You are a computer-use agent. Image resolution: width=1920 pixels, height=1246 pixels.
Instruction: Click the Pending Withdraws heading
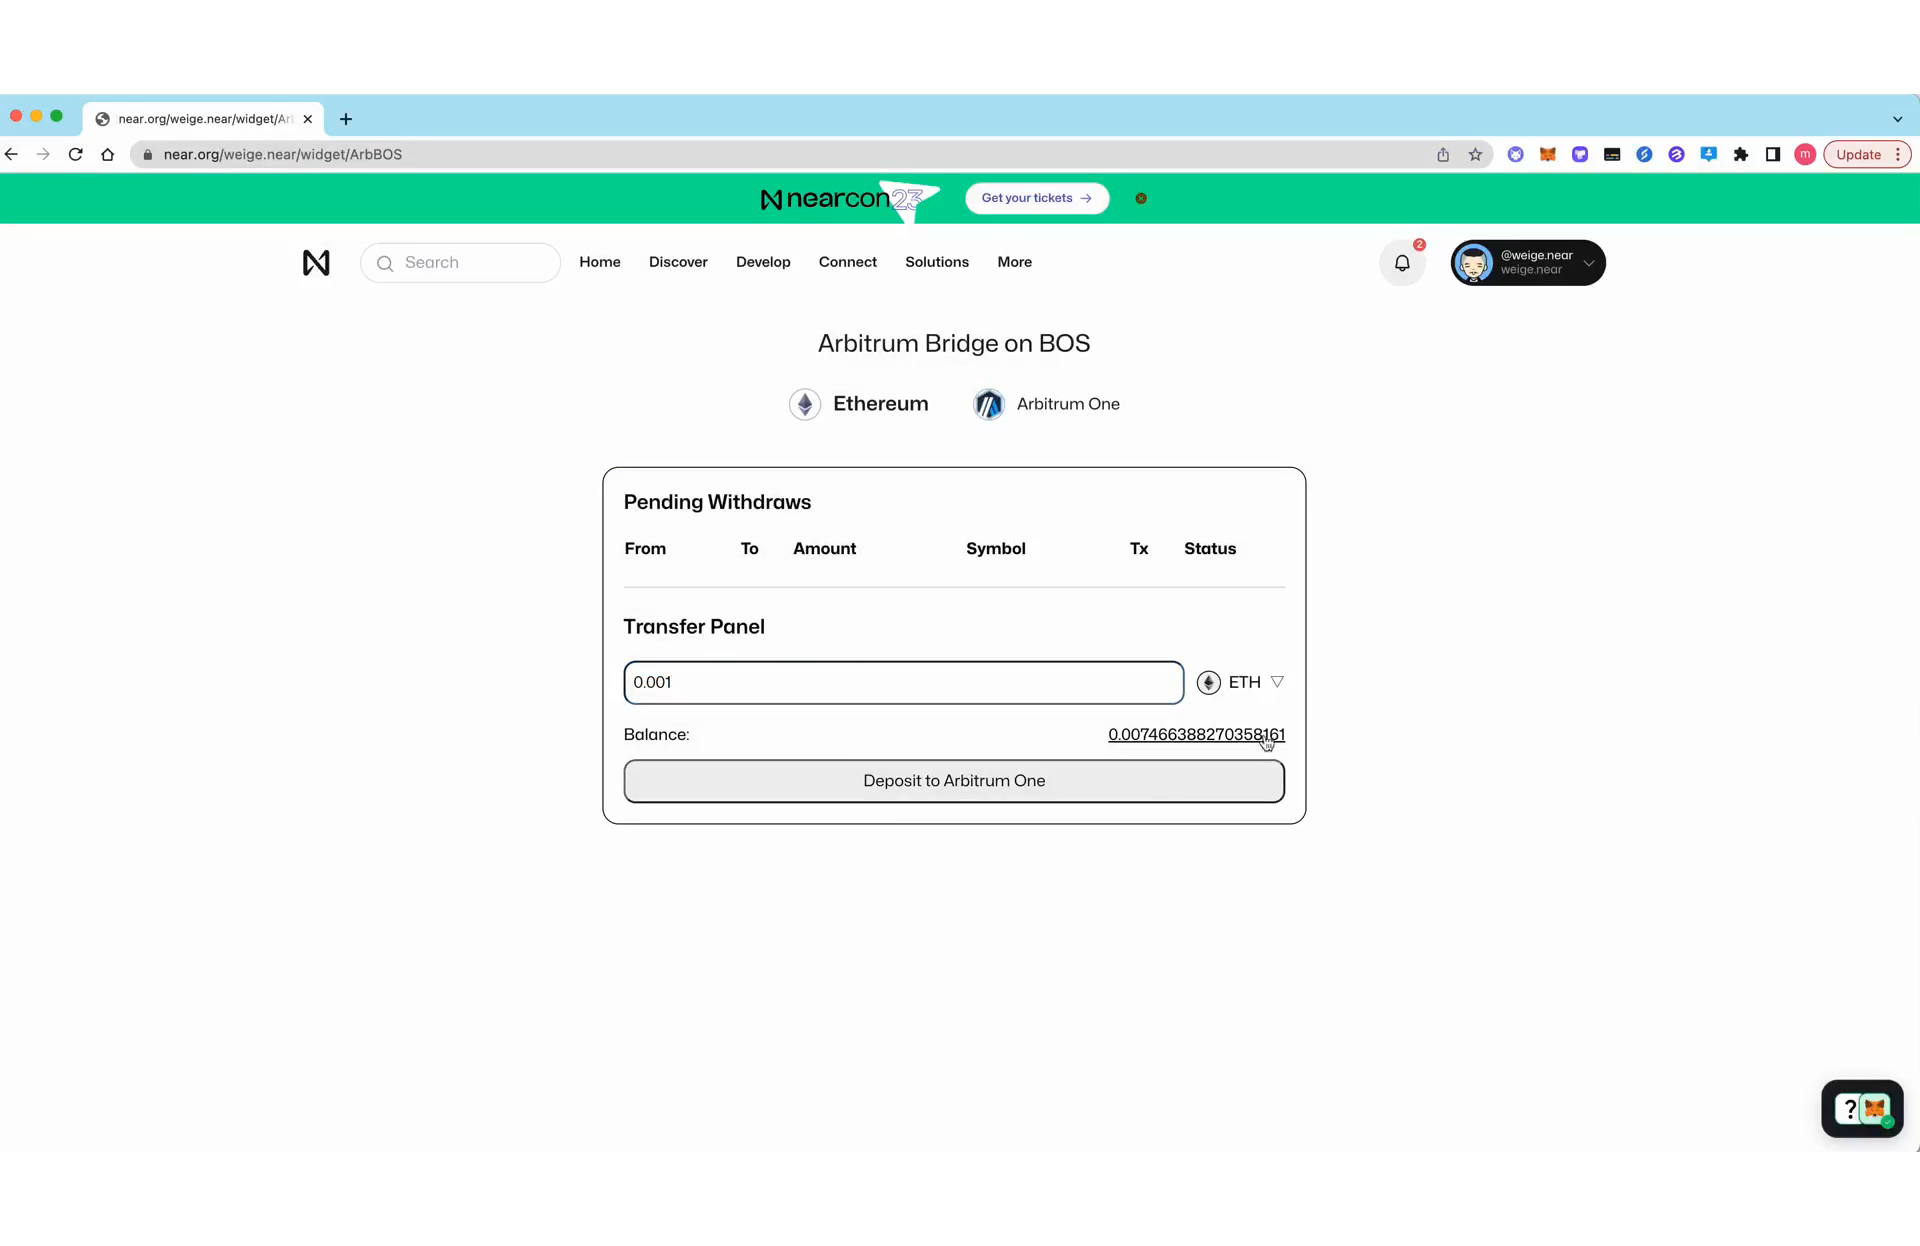click(x=717, y=502)
